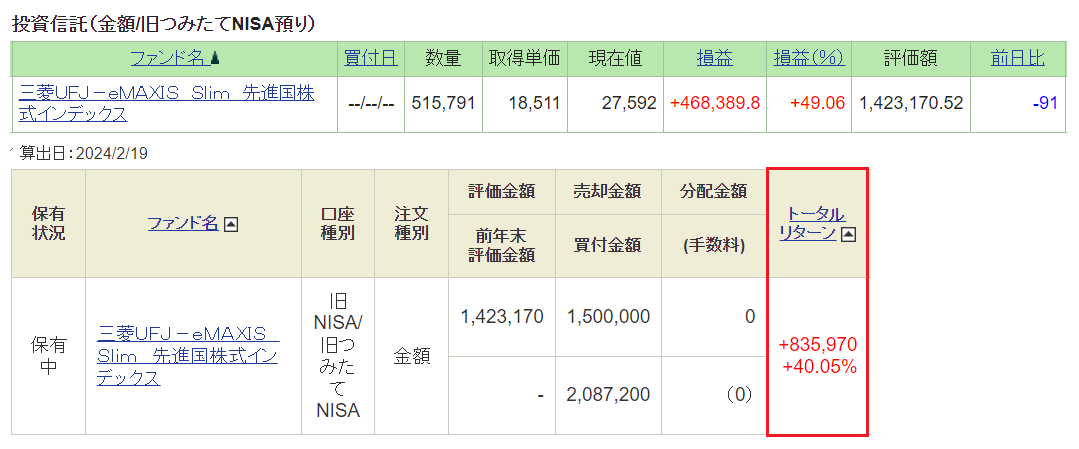Select the 前年末評価金額 column header
1079x449 pixels.
click(x=502, y=245)
